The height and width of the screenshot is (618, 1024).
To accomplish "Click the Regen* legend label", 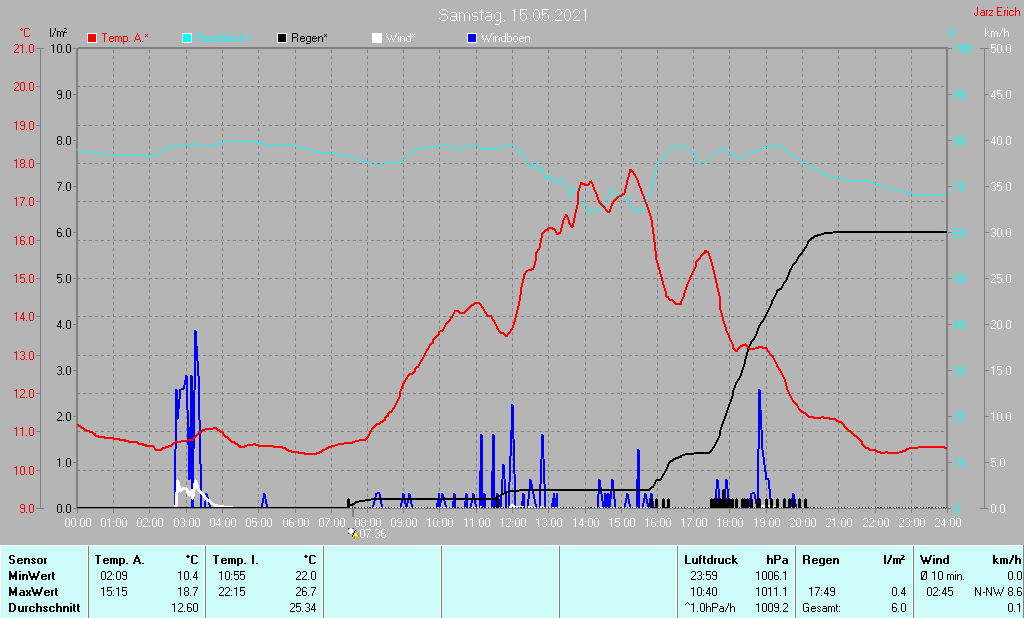I will (311, 38).
